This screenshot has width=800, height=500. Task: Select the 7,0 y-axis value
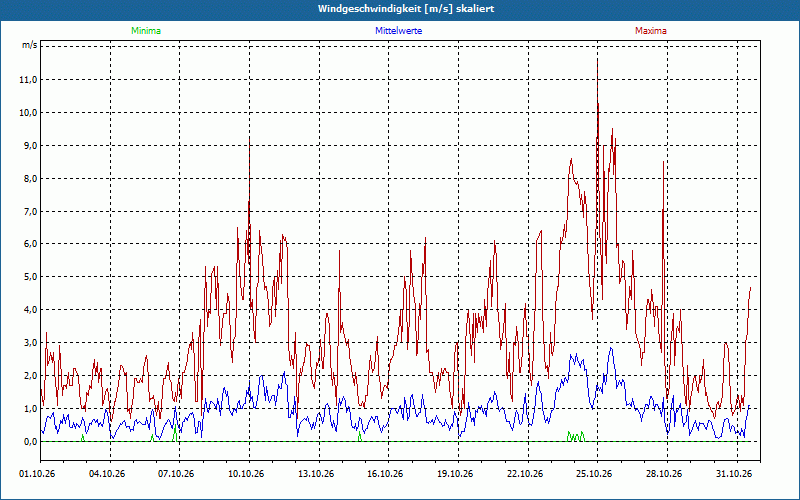[30, 212]
